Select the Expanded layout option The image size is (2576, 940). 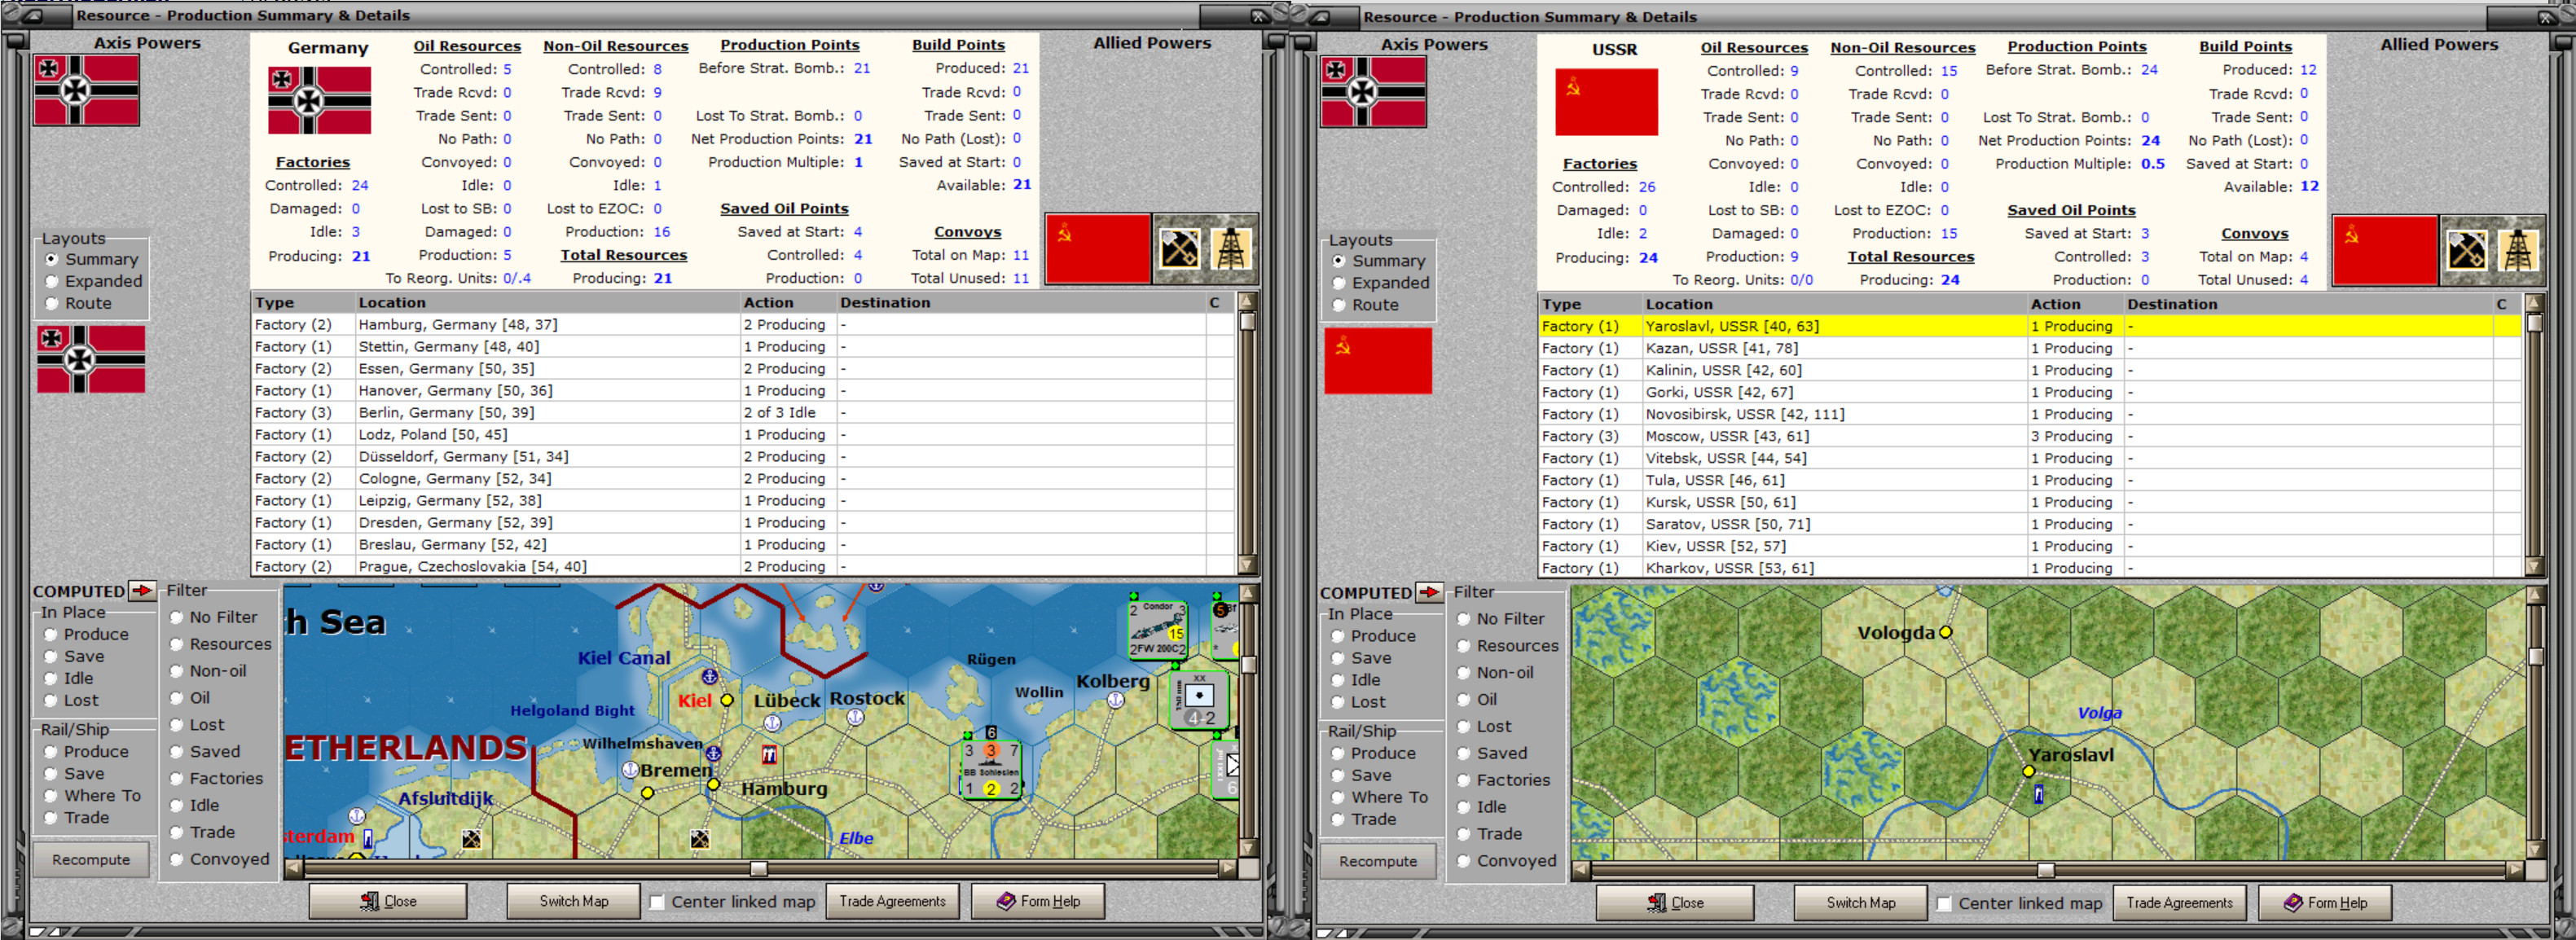[x=52, y=281]
